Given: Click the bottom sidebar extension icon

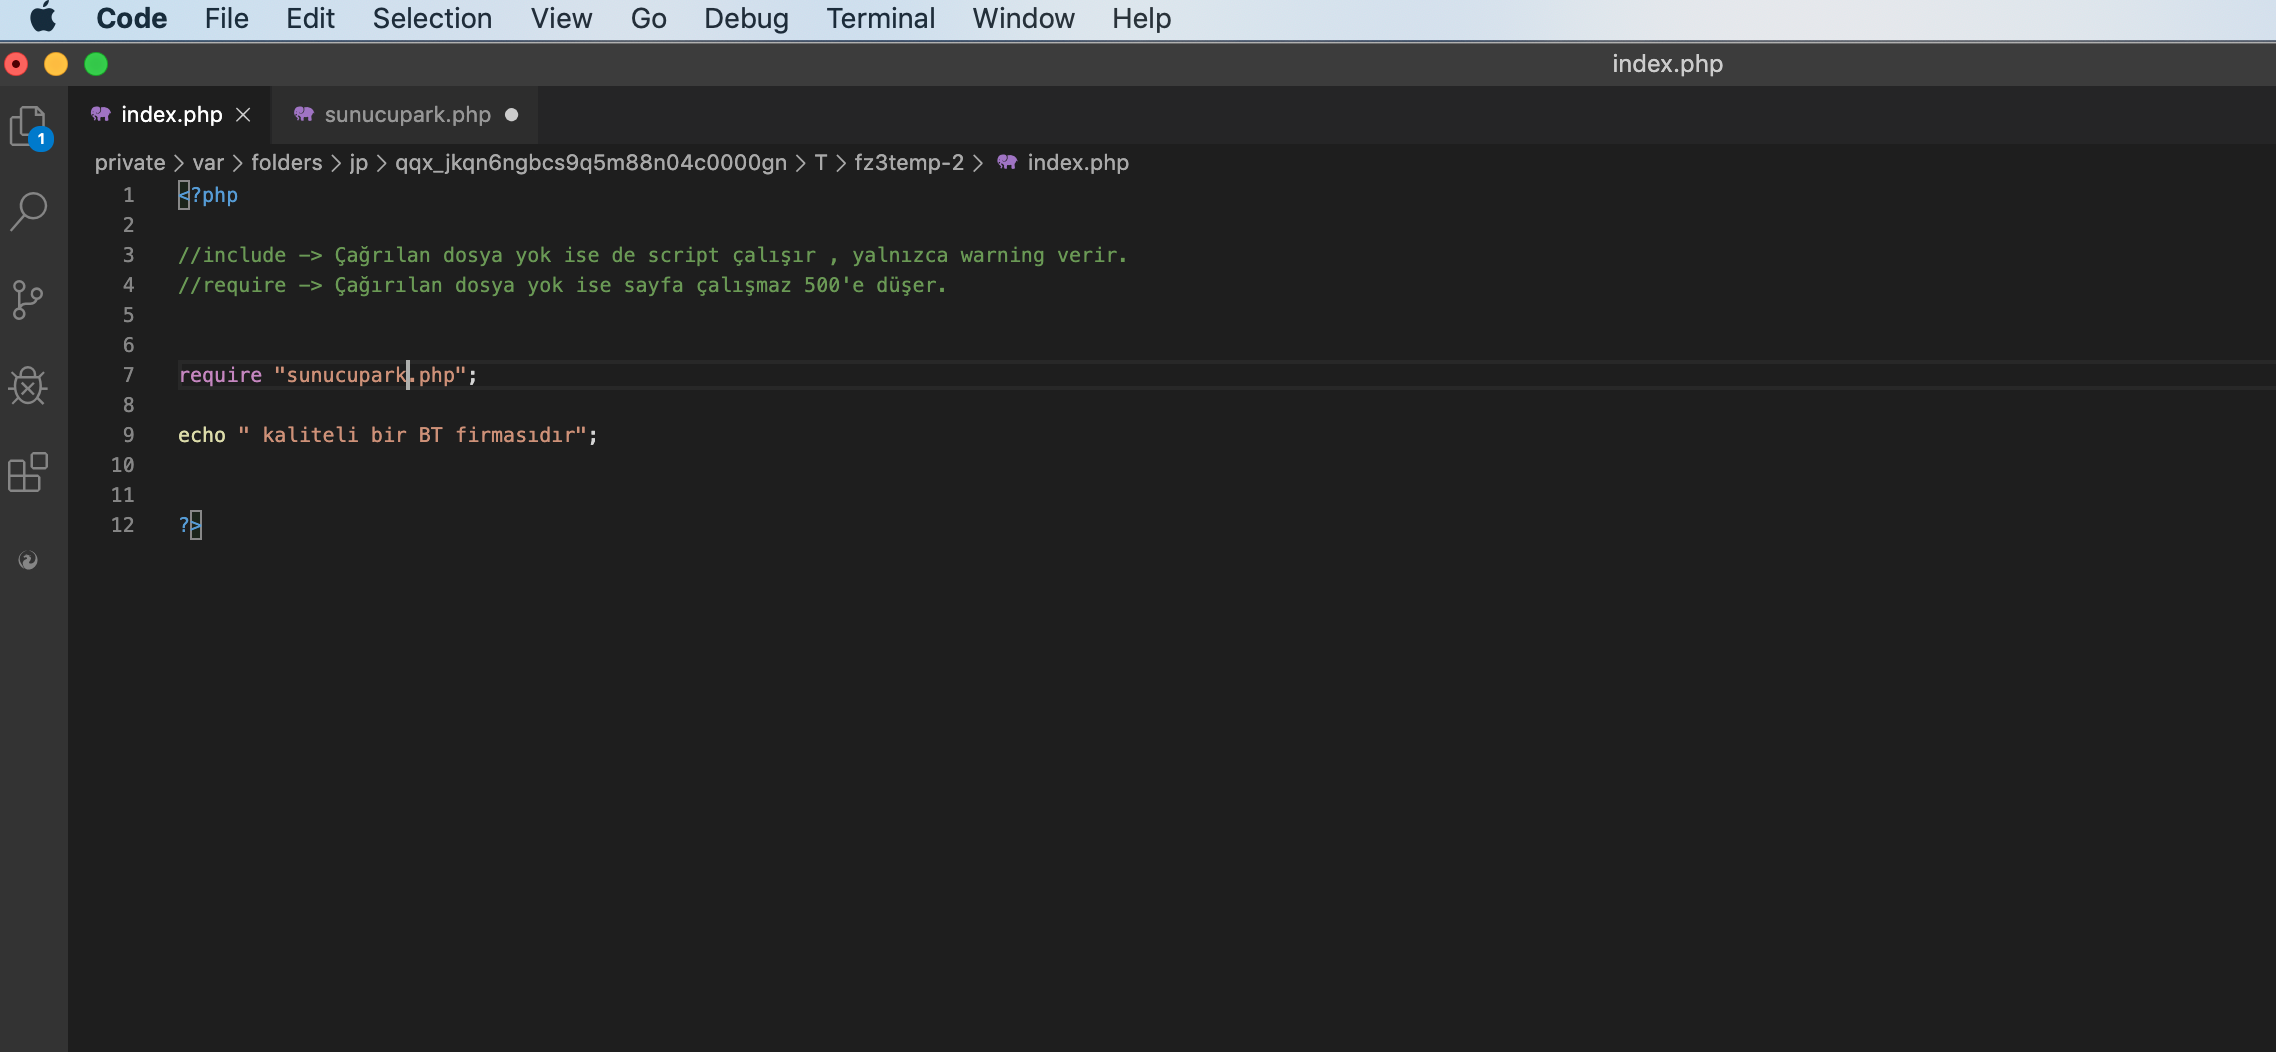Looking at the screenshot, I should coord(29,560).
